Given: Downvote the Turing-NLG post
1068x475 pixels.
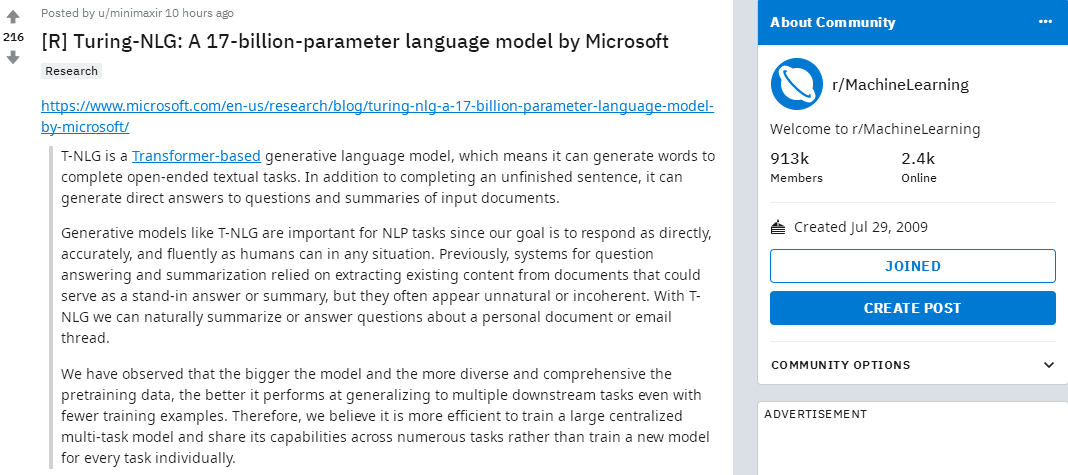Looking at the screenshot, I should (x=13, y=57).
